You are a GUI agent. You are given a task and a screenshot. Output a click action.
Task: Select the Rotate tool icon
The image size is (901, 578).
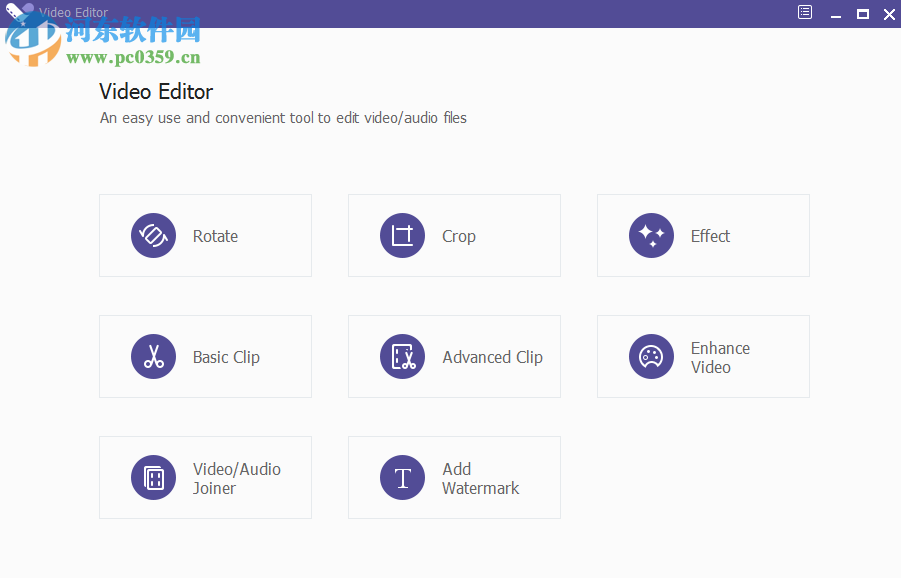pyautogui.click(x=153, y=235)
